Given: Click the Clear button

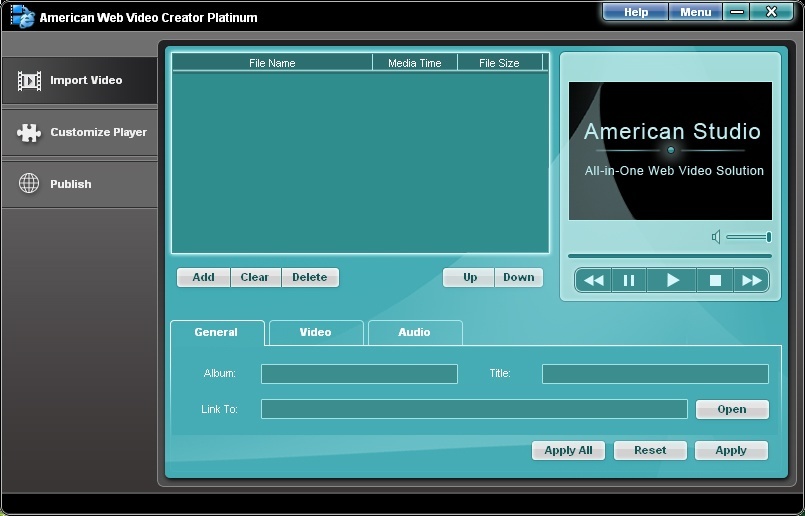Looking at the screenshot, I should 255,277.
